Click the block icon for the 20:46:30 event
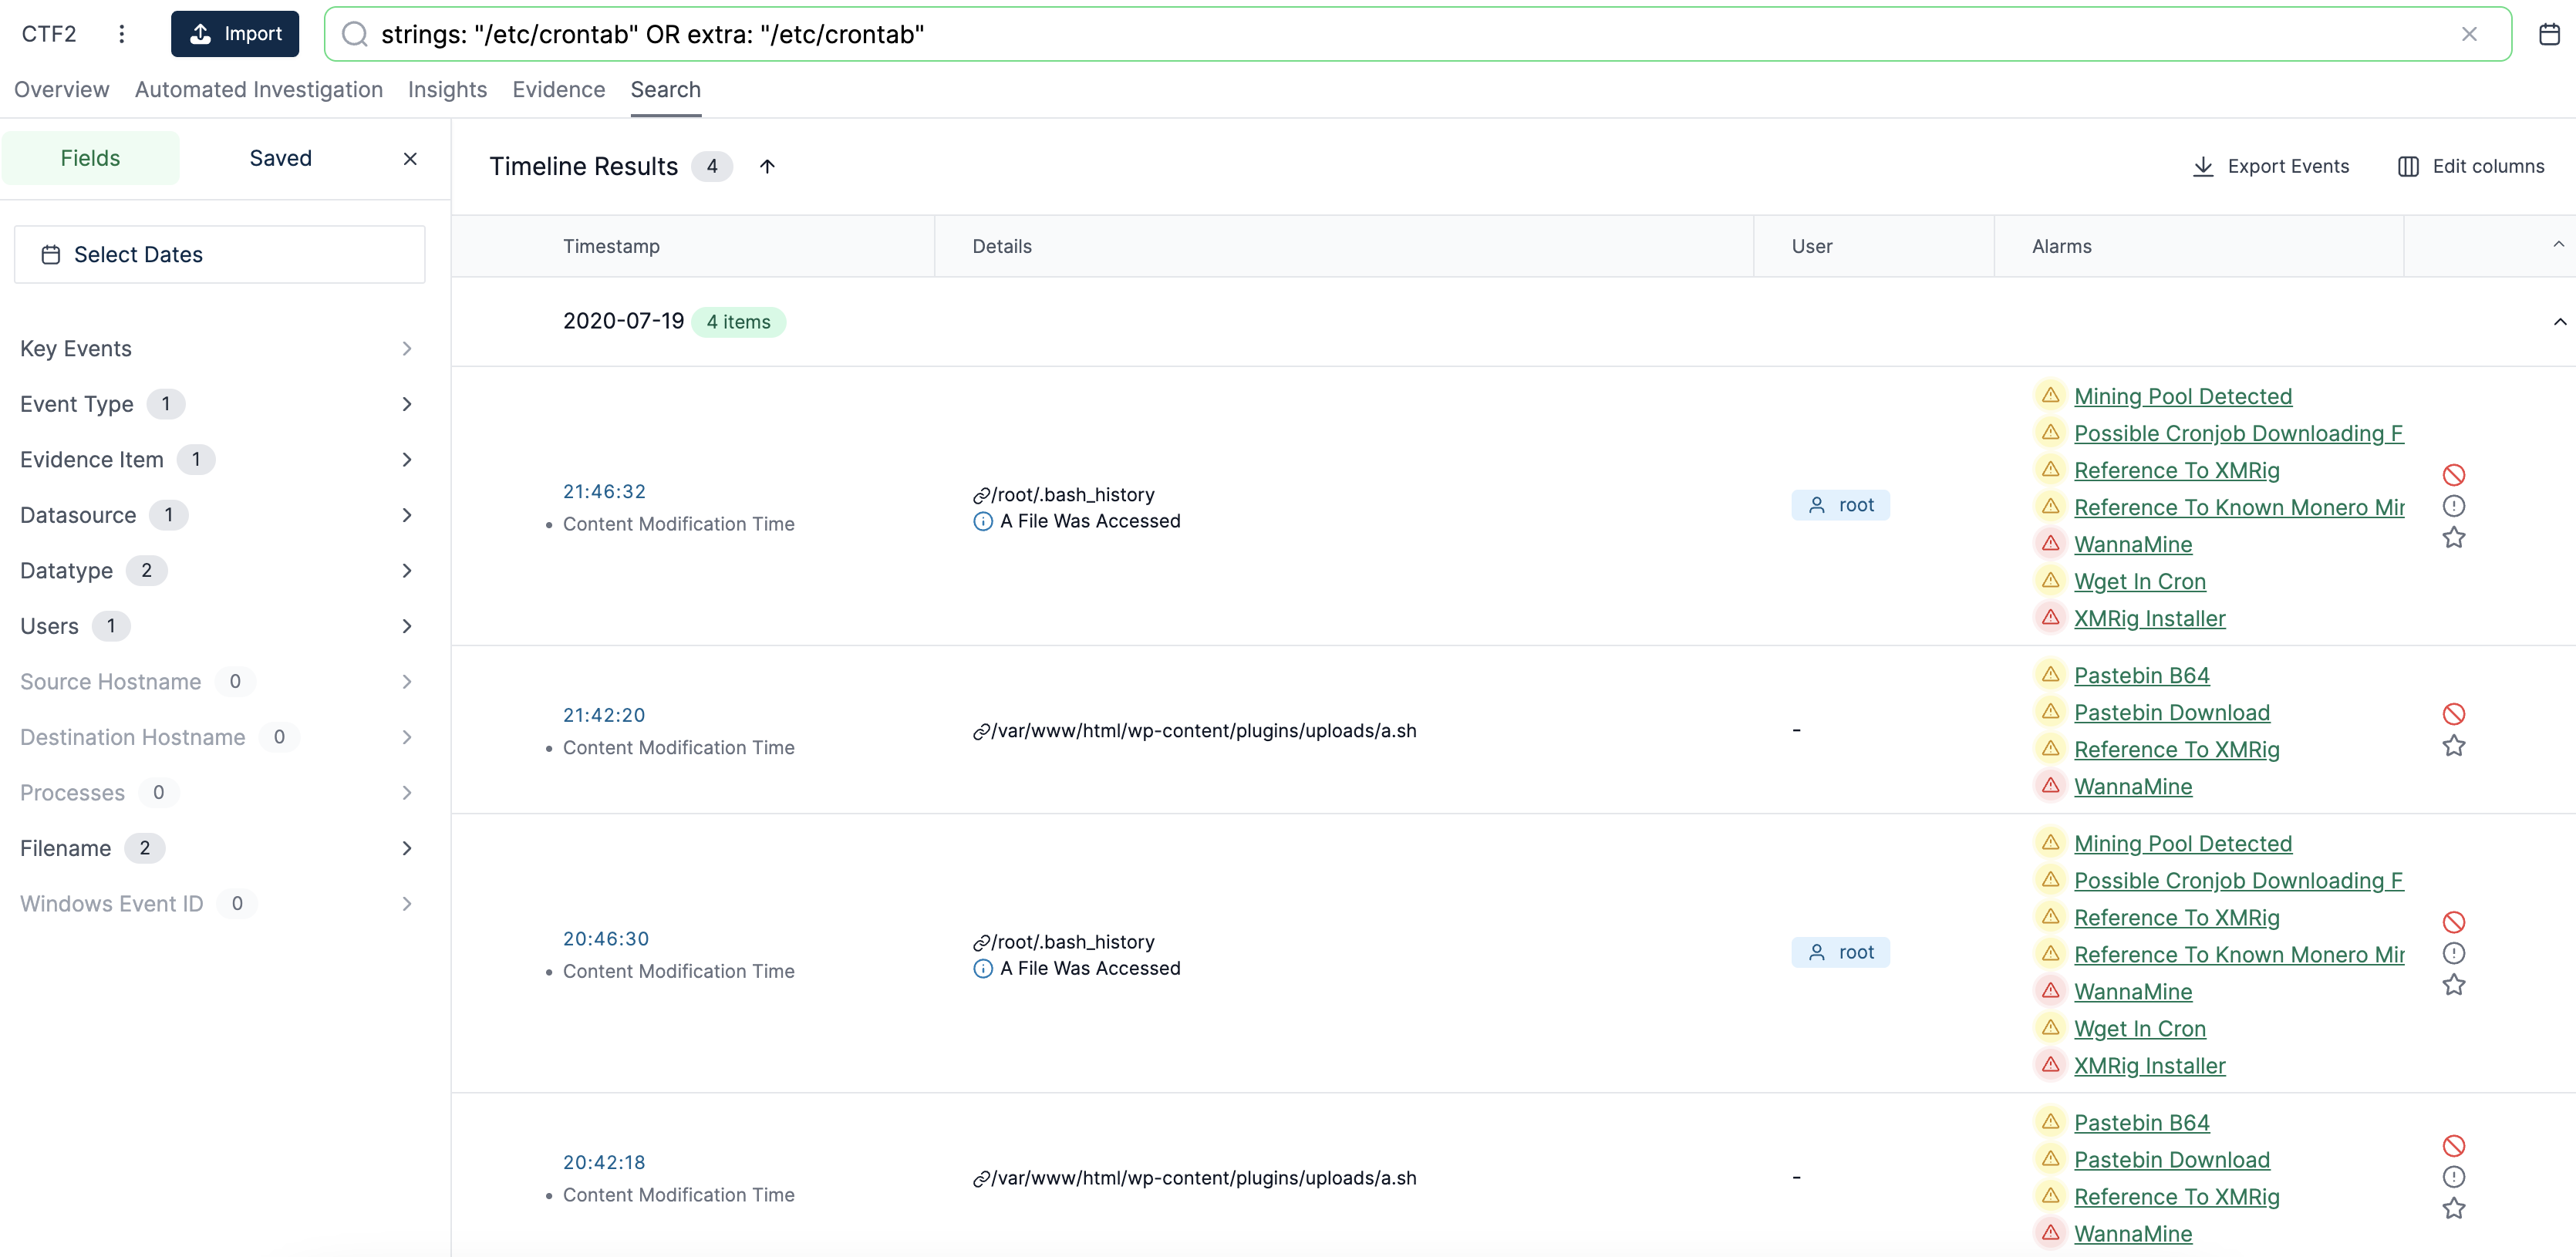Screen dimensions: 2576x1257 point(2454,922)
